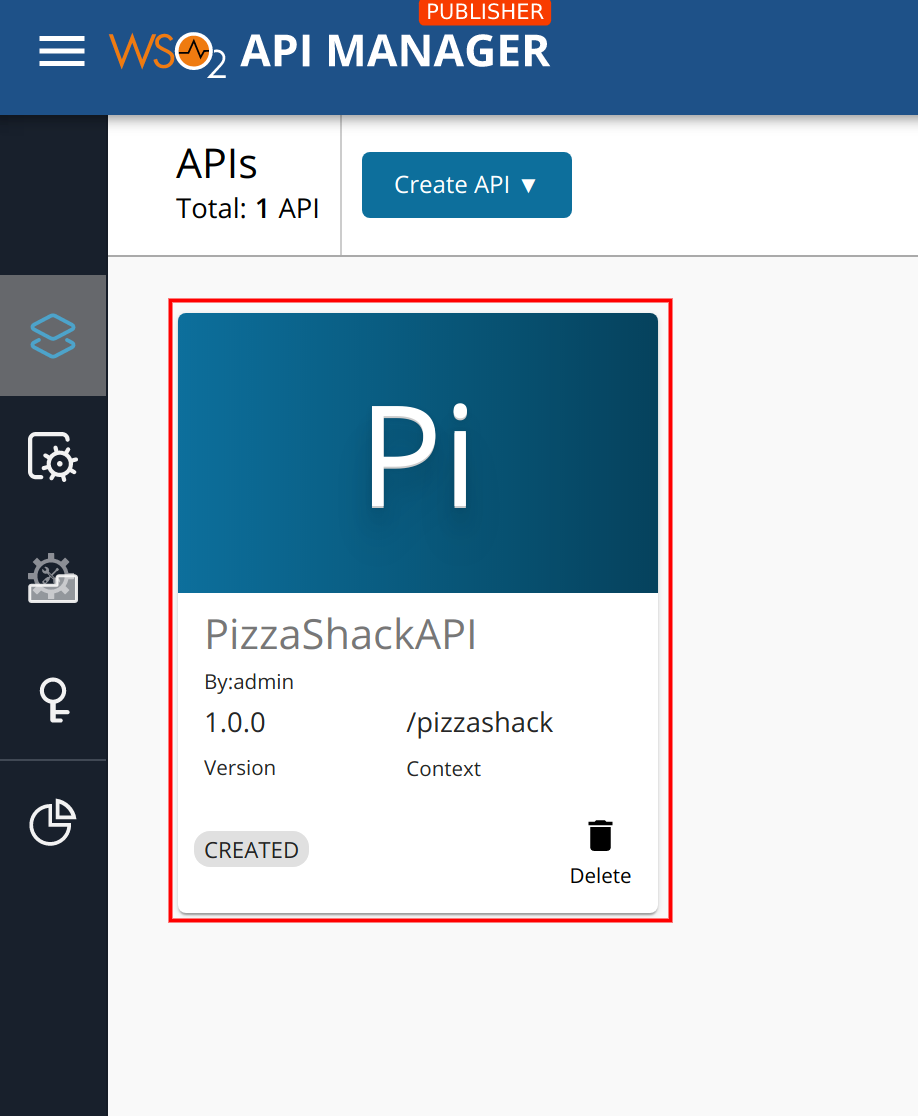Open the wrench and gear sidebar icon
This screenshot has width=919, height=1117.
pos(53,578)
